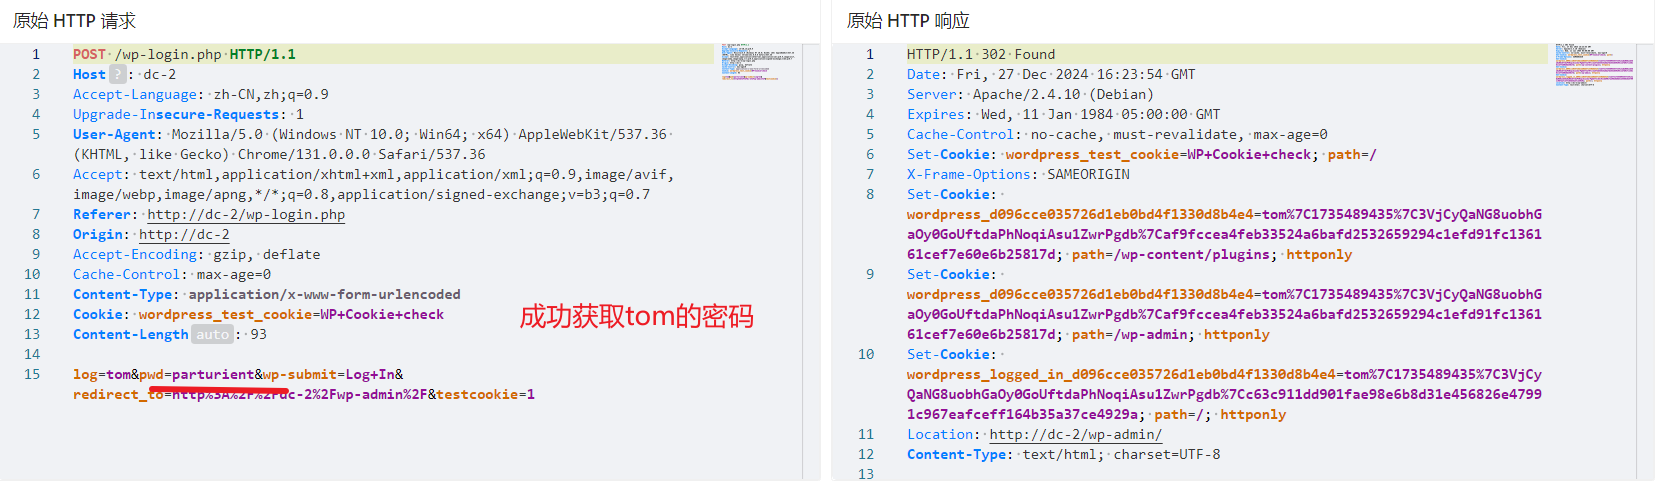The image size is (1656, 487).
Task: Click the question mark badge beside Host
Action: tap(117, 74)
